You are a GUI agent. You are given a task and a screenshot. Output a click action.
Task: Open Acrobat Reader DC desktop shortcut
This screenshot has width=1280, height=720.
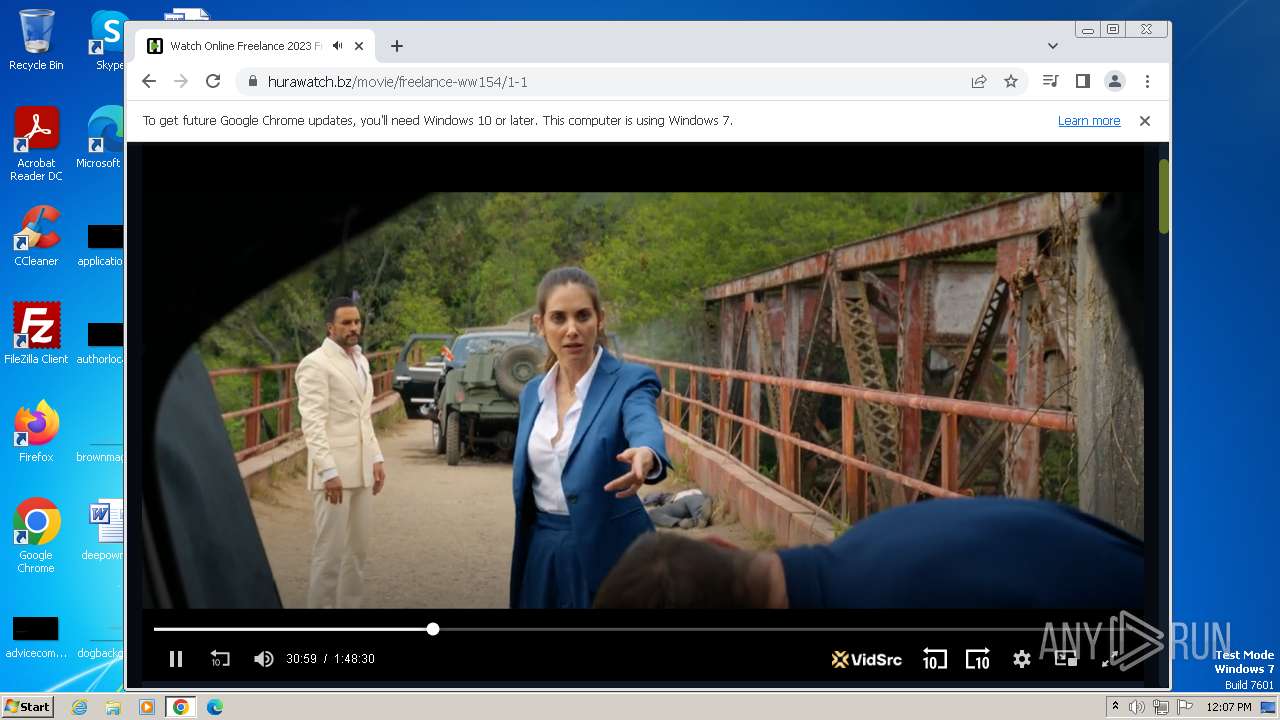click(36, 145)
